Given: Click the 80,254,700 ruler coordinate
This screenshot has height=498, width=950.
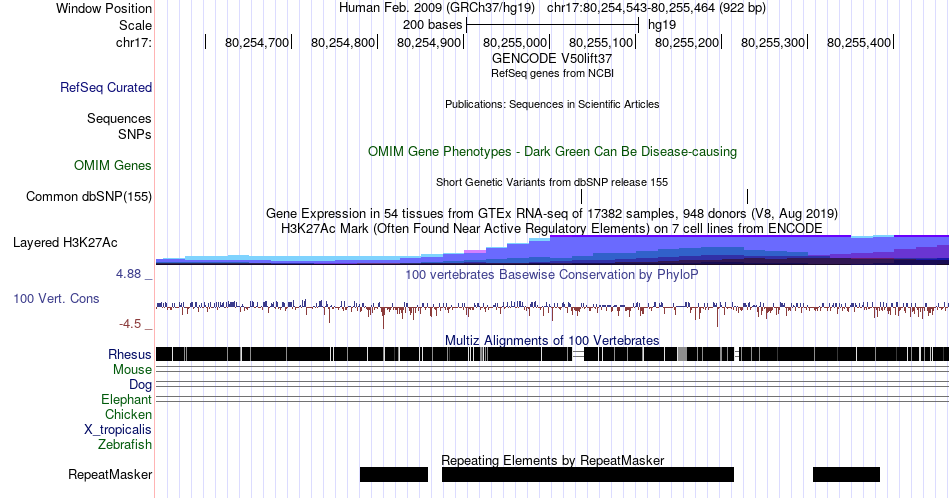Looking at the screenshot, I should tap(257, 42).
